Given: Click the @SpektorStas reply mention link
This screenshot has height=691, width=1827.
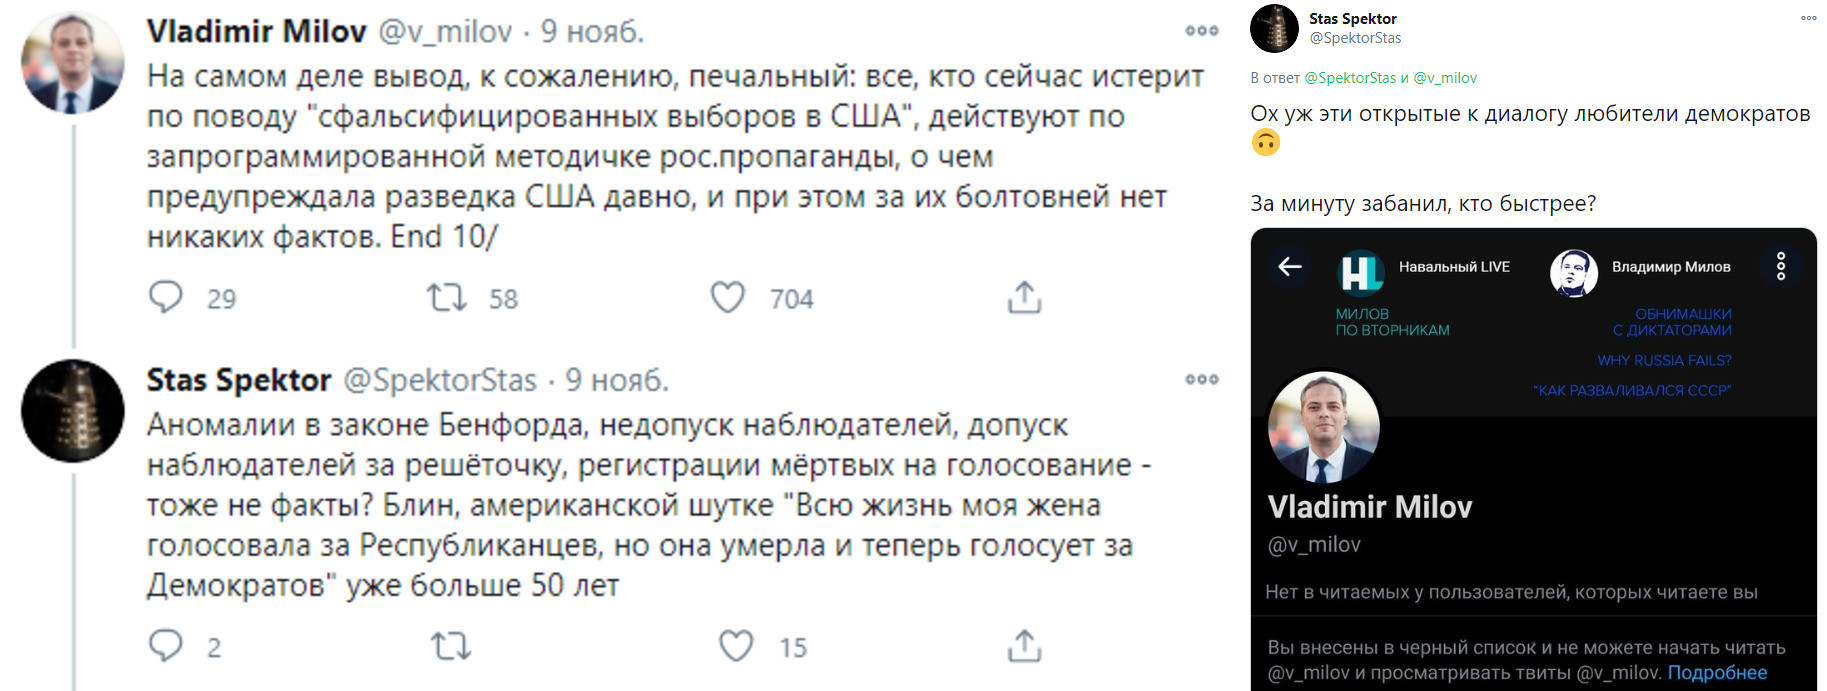Looking at the screenshot, I should 1350,78.
